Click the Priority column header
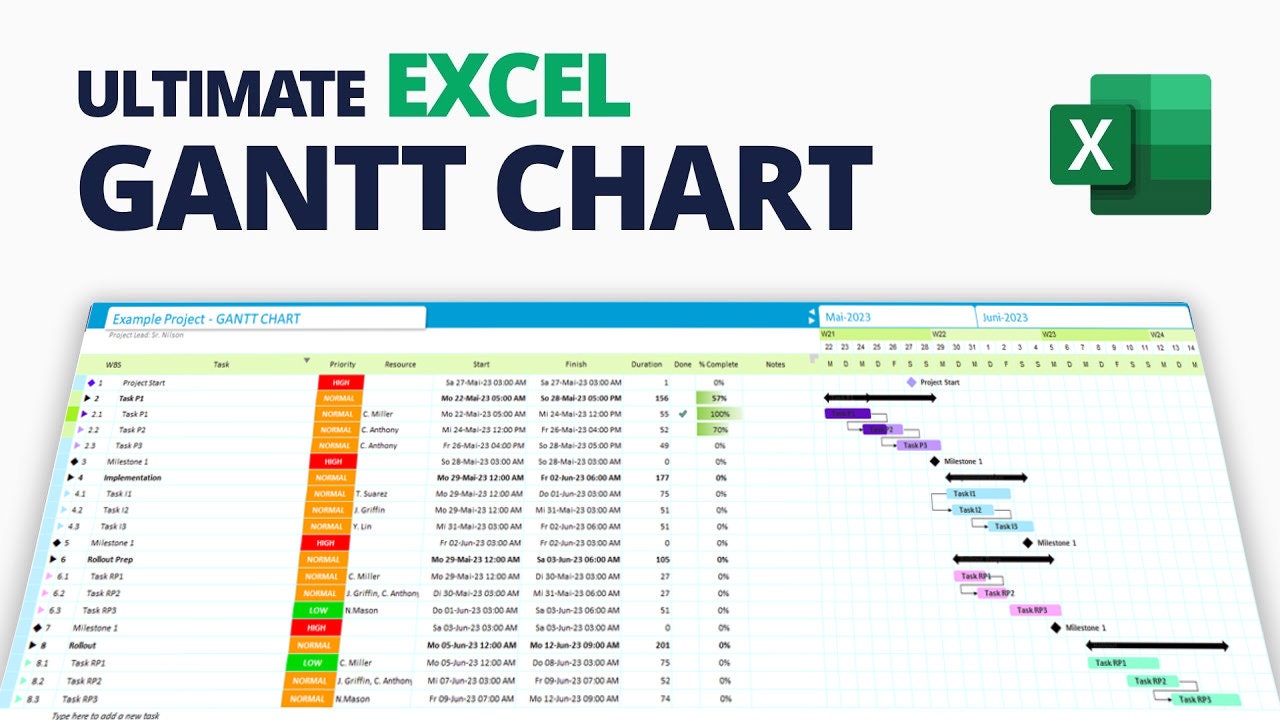The image size is (1280, 720). [342, 364]
